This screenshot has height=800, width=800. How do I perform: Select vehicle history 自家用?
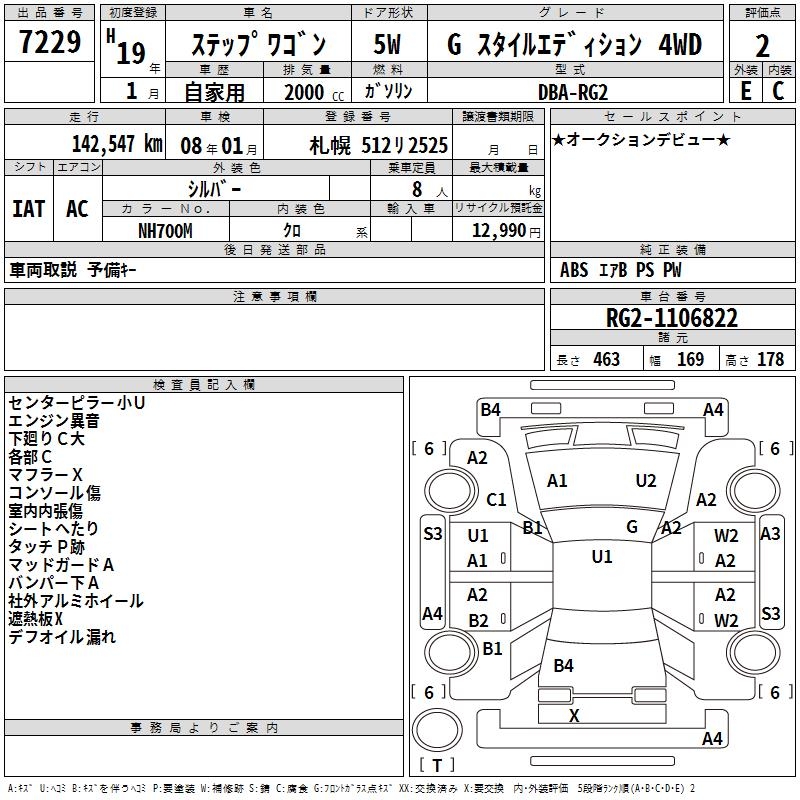pos(214,92)
